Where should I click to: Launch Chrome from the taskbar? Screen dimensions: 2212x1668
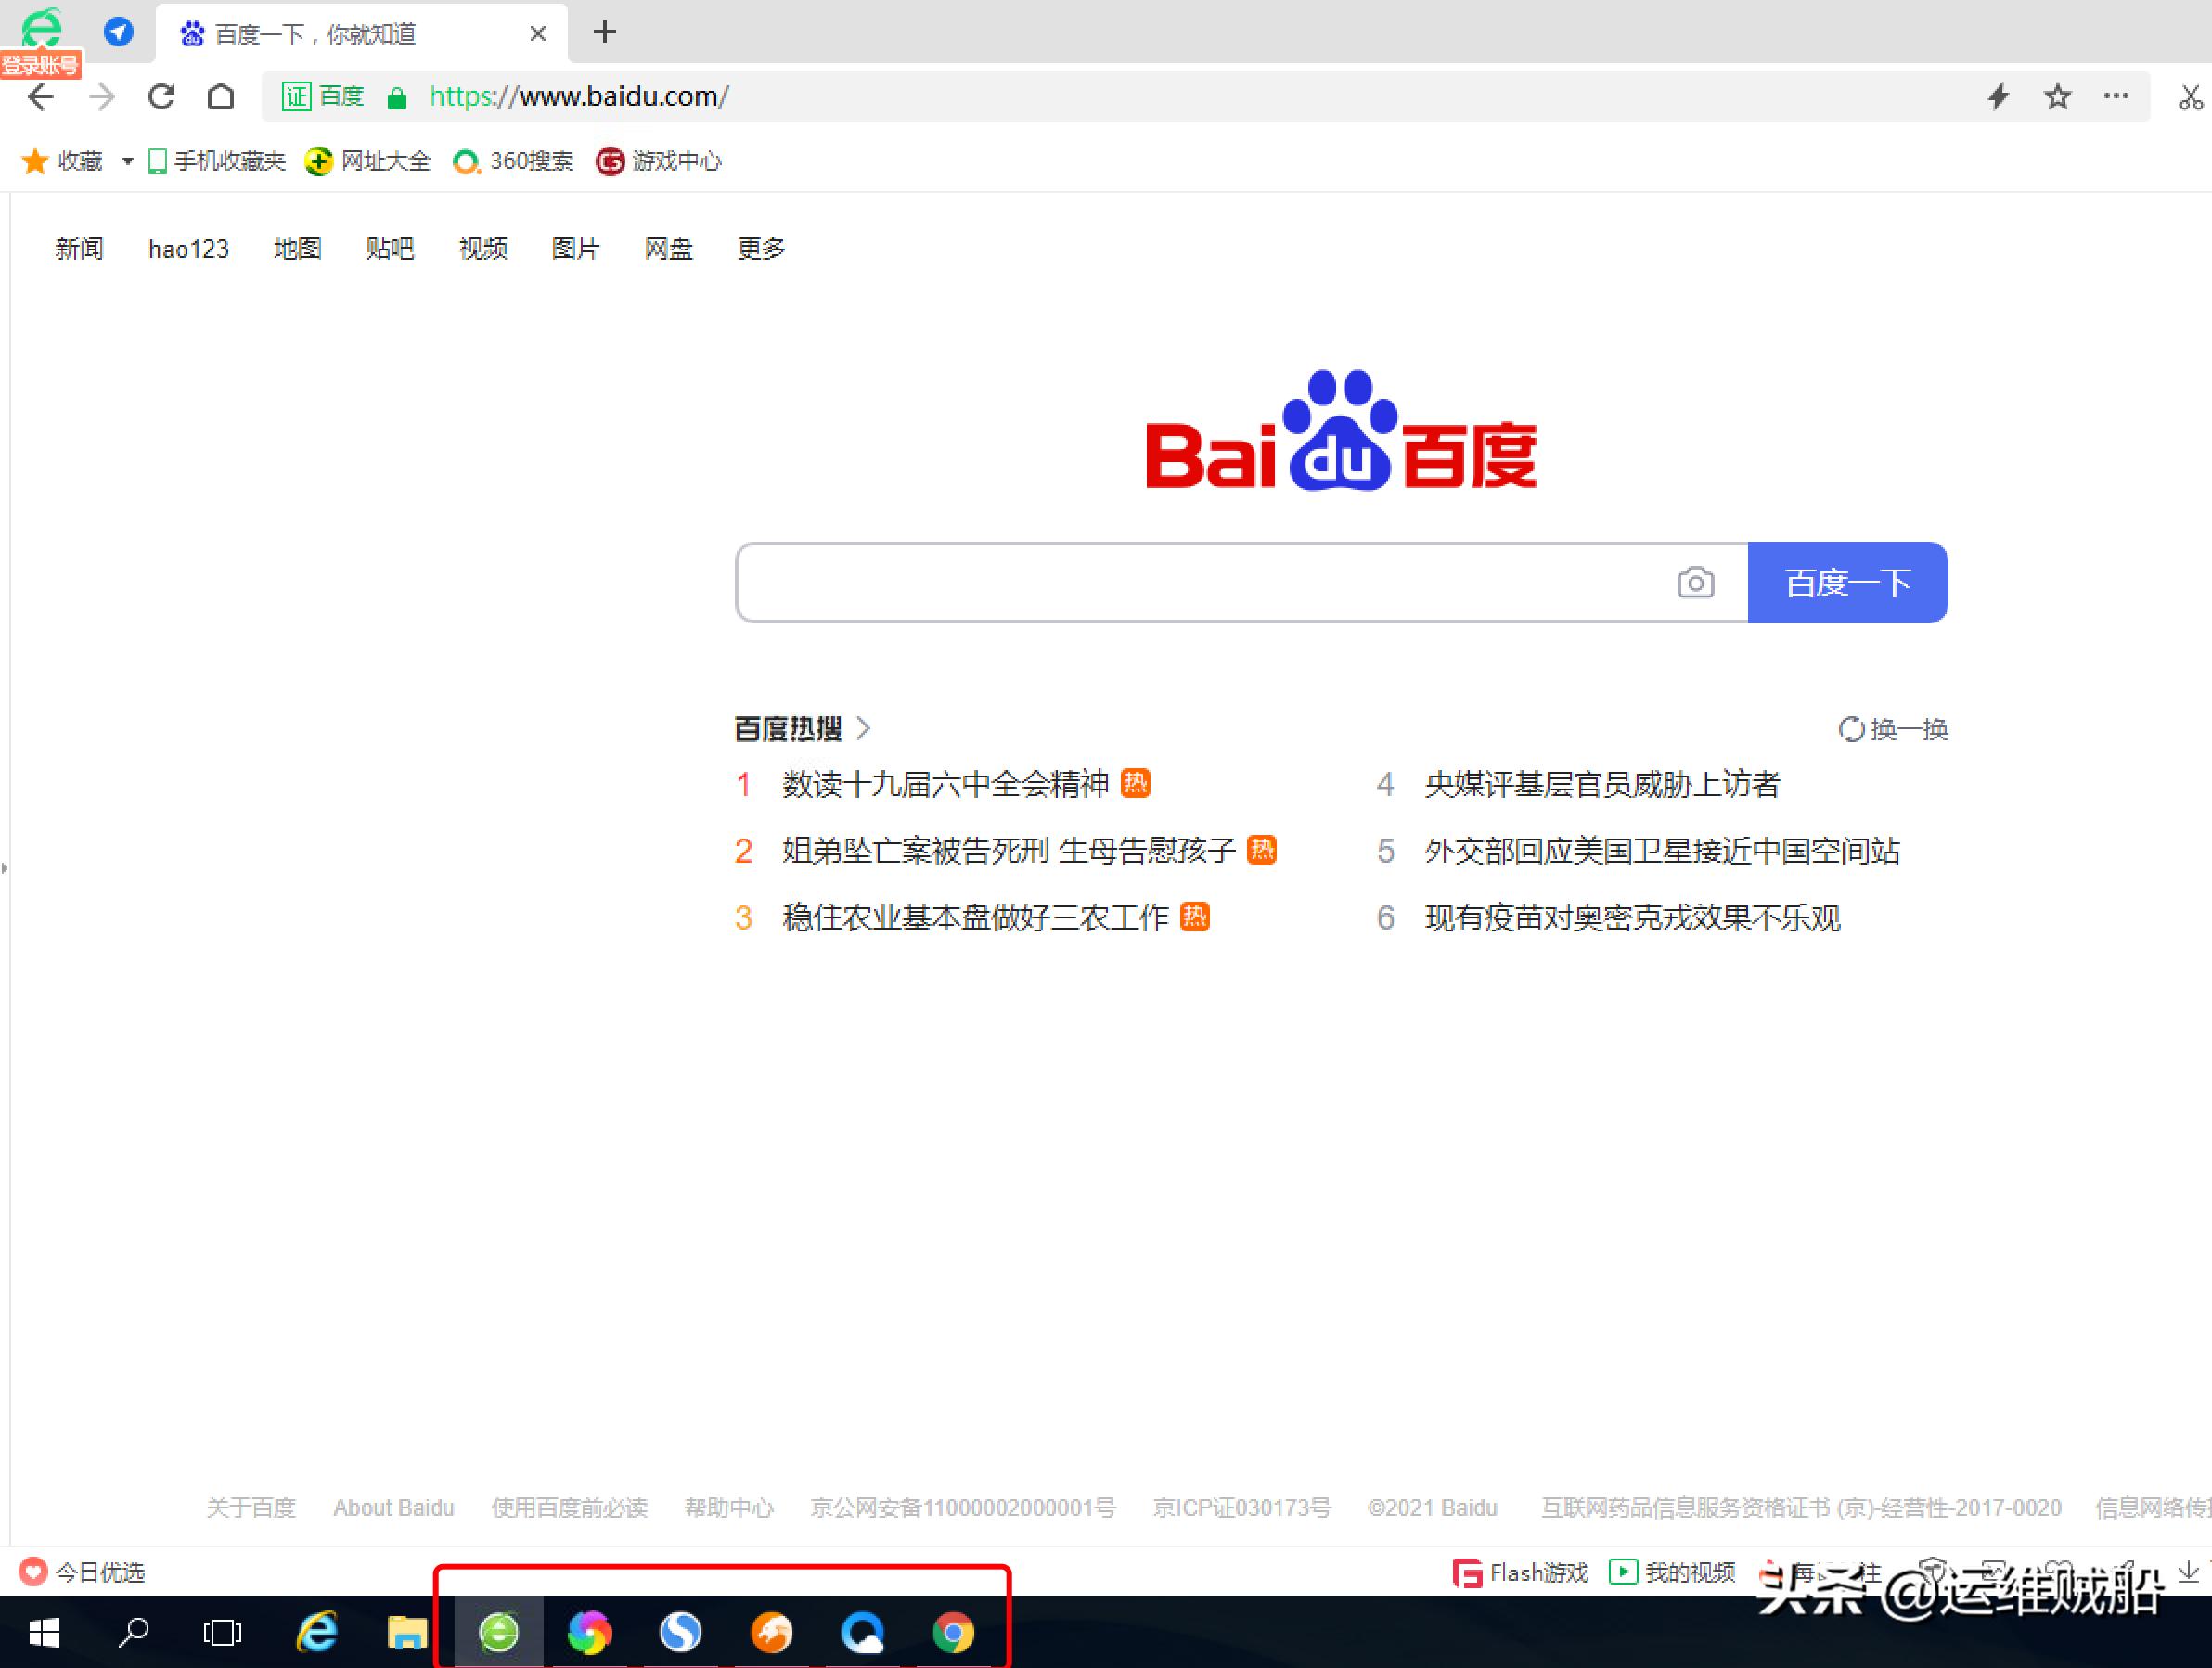[954, 1633]
